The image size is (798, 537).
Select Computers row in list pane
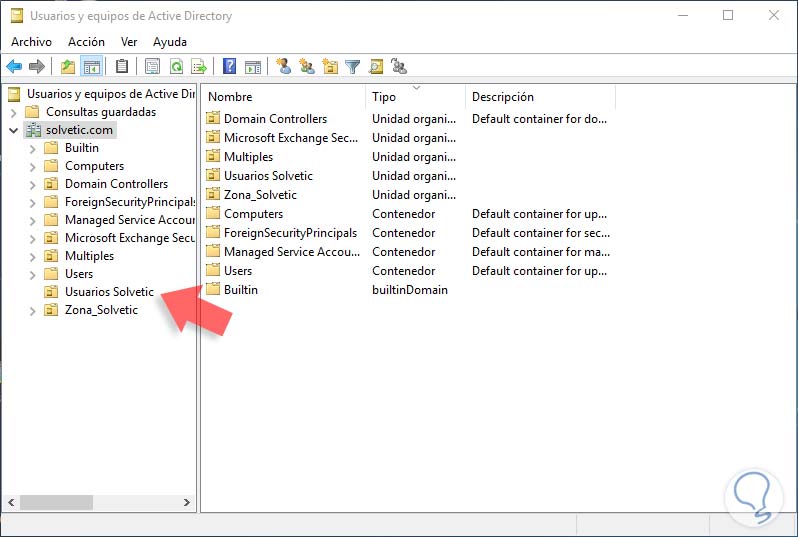tap(253, 214)
